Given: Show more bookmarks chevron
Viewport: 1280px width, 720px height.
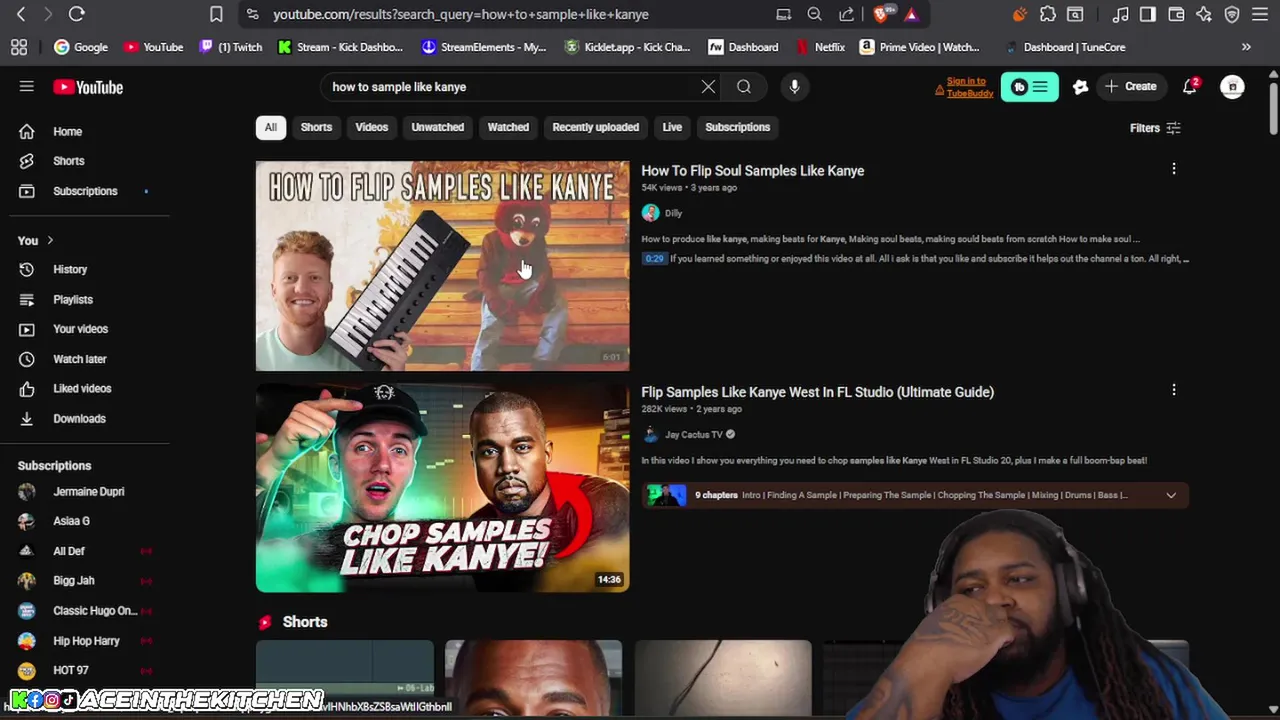Looking at the screenshot, I should (1246, 47).
